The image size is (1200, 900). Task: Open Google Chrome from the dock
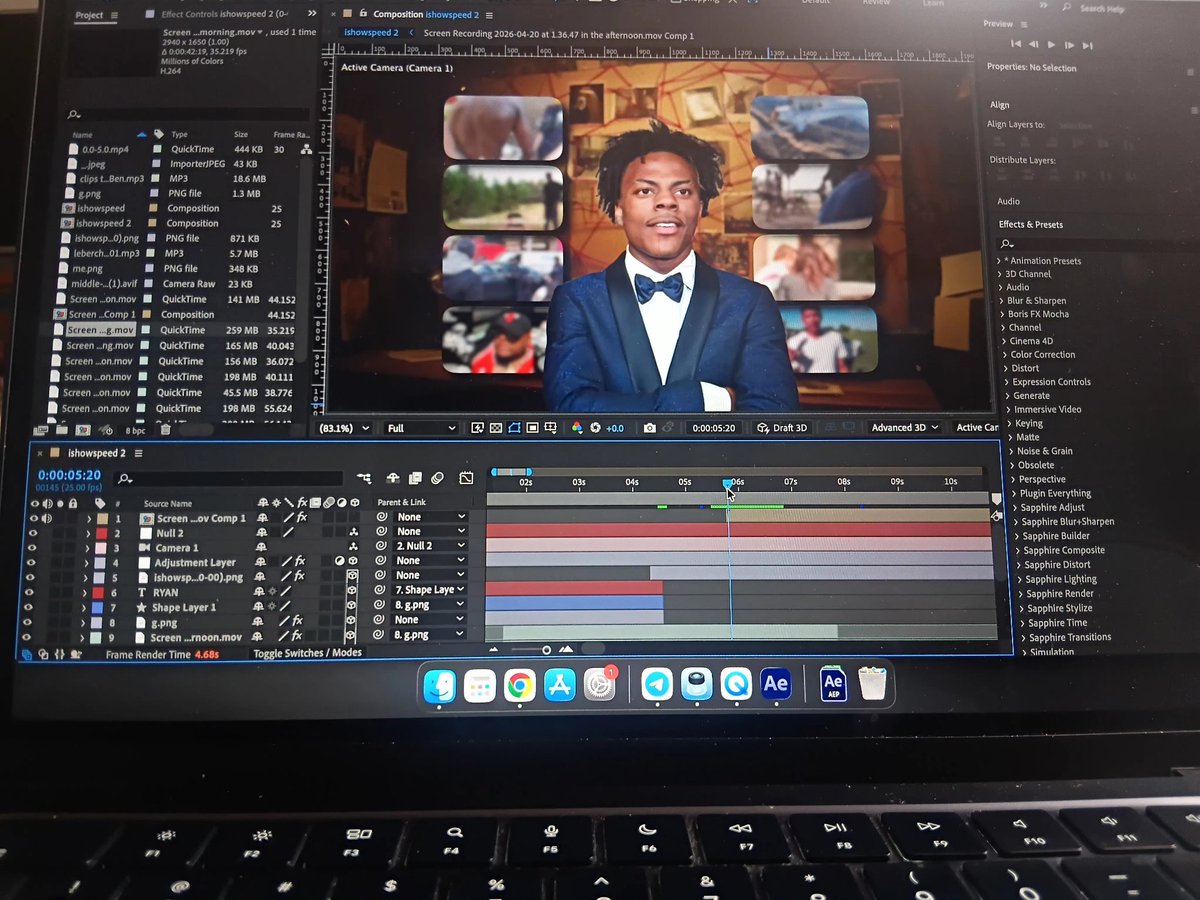pyautogui.click(x=519, y=685)
